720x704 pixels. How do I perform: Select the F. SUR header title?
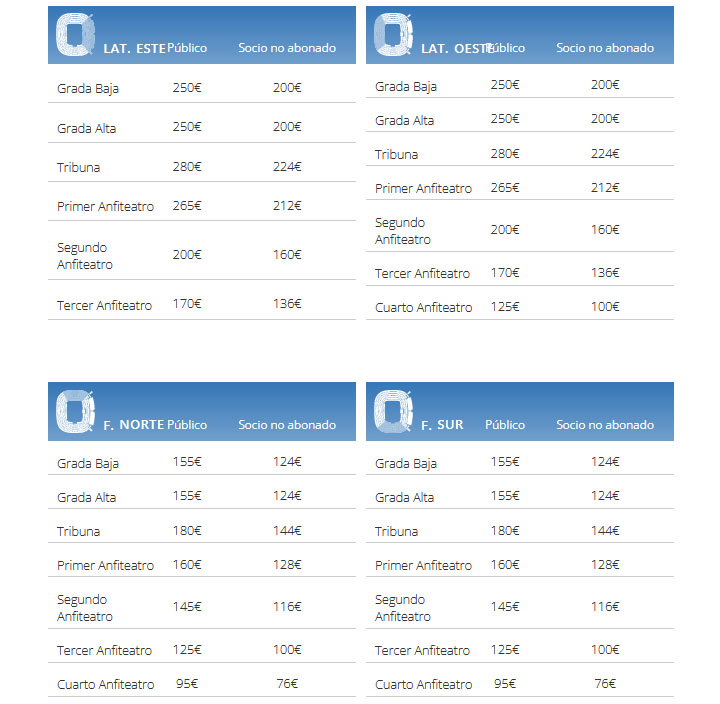tap(442, 425)
